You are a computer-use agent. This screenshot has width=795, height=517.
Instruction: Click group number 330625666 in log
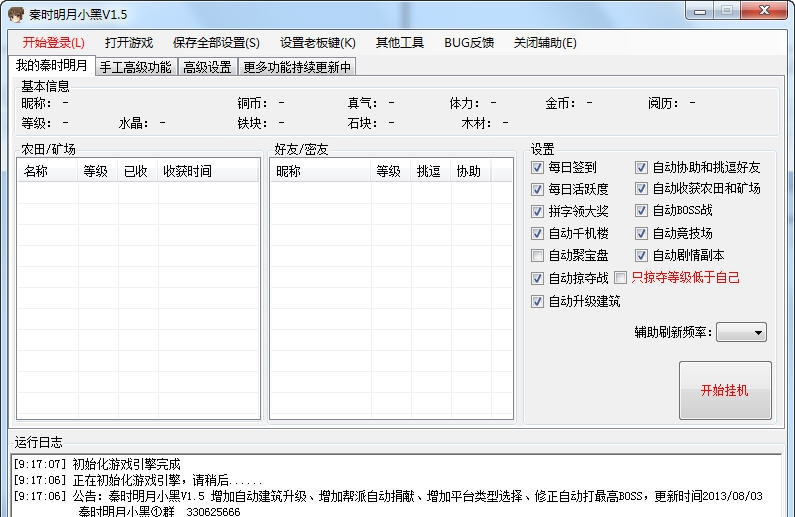[213, 511]
